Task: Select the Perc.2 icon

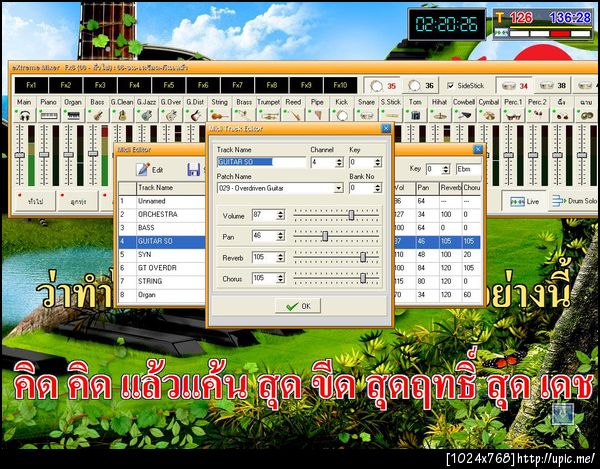Action: (538, 115)
